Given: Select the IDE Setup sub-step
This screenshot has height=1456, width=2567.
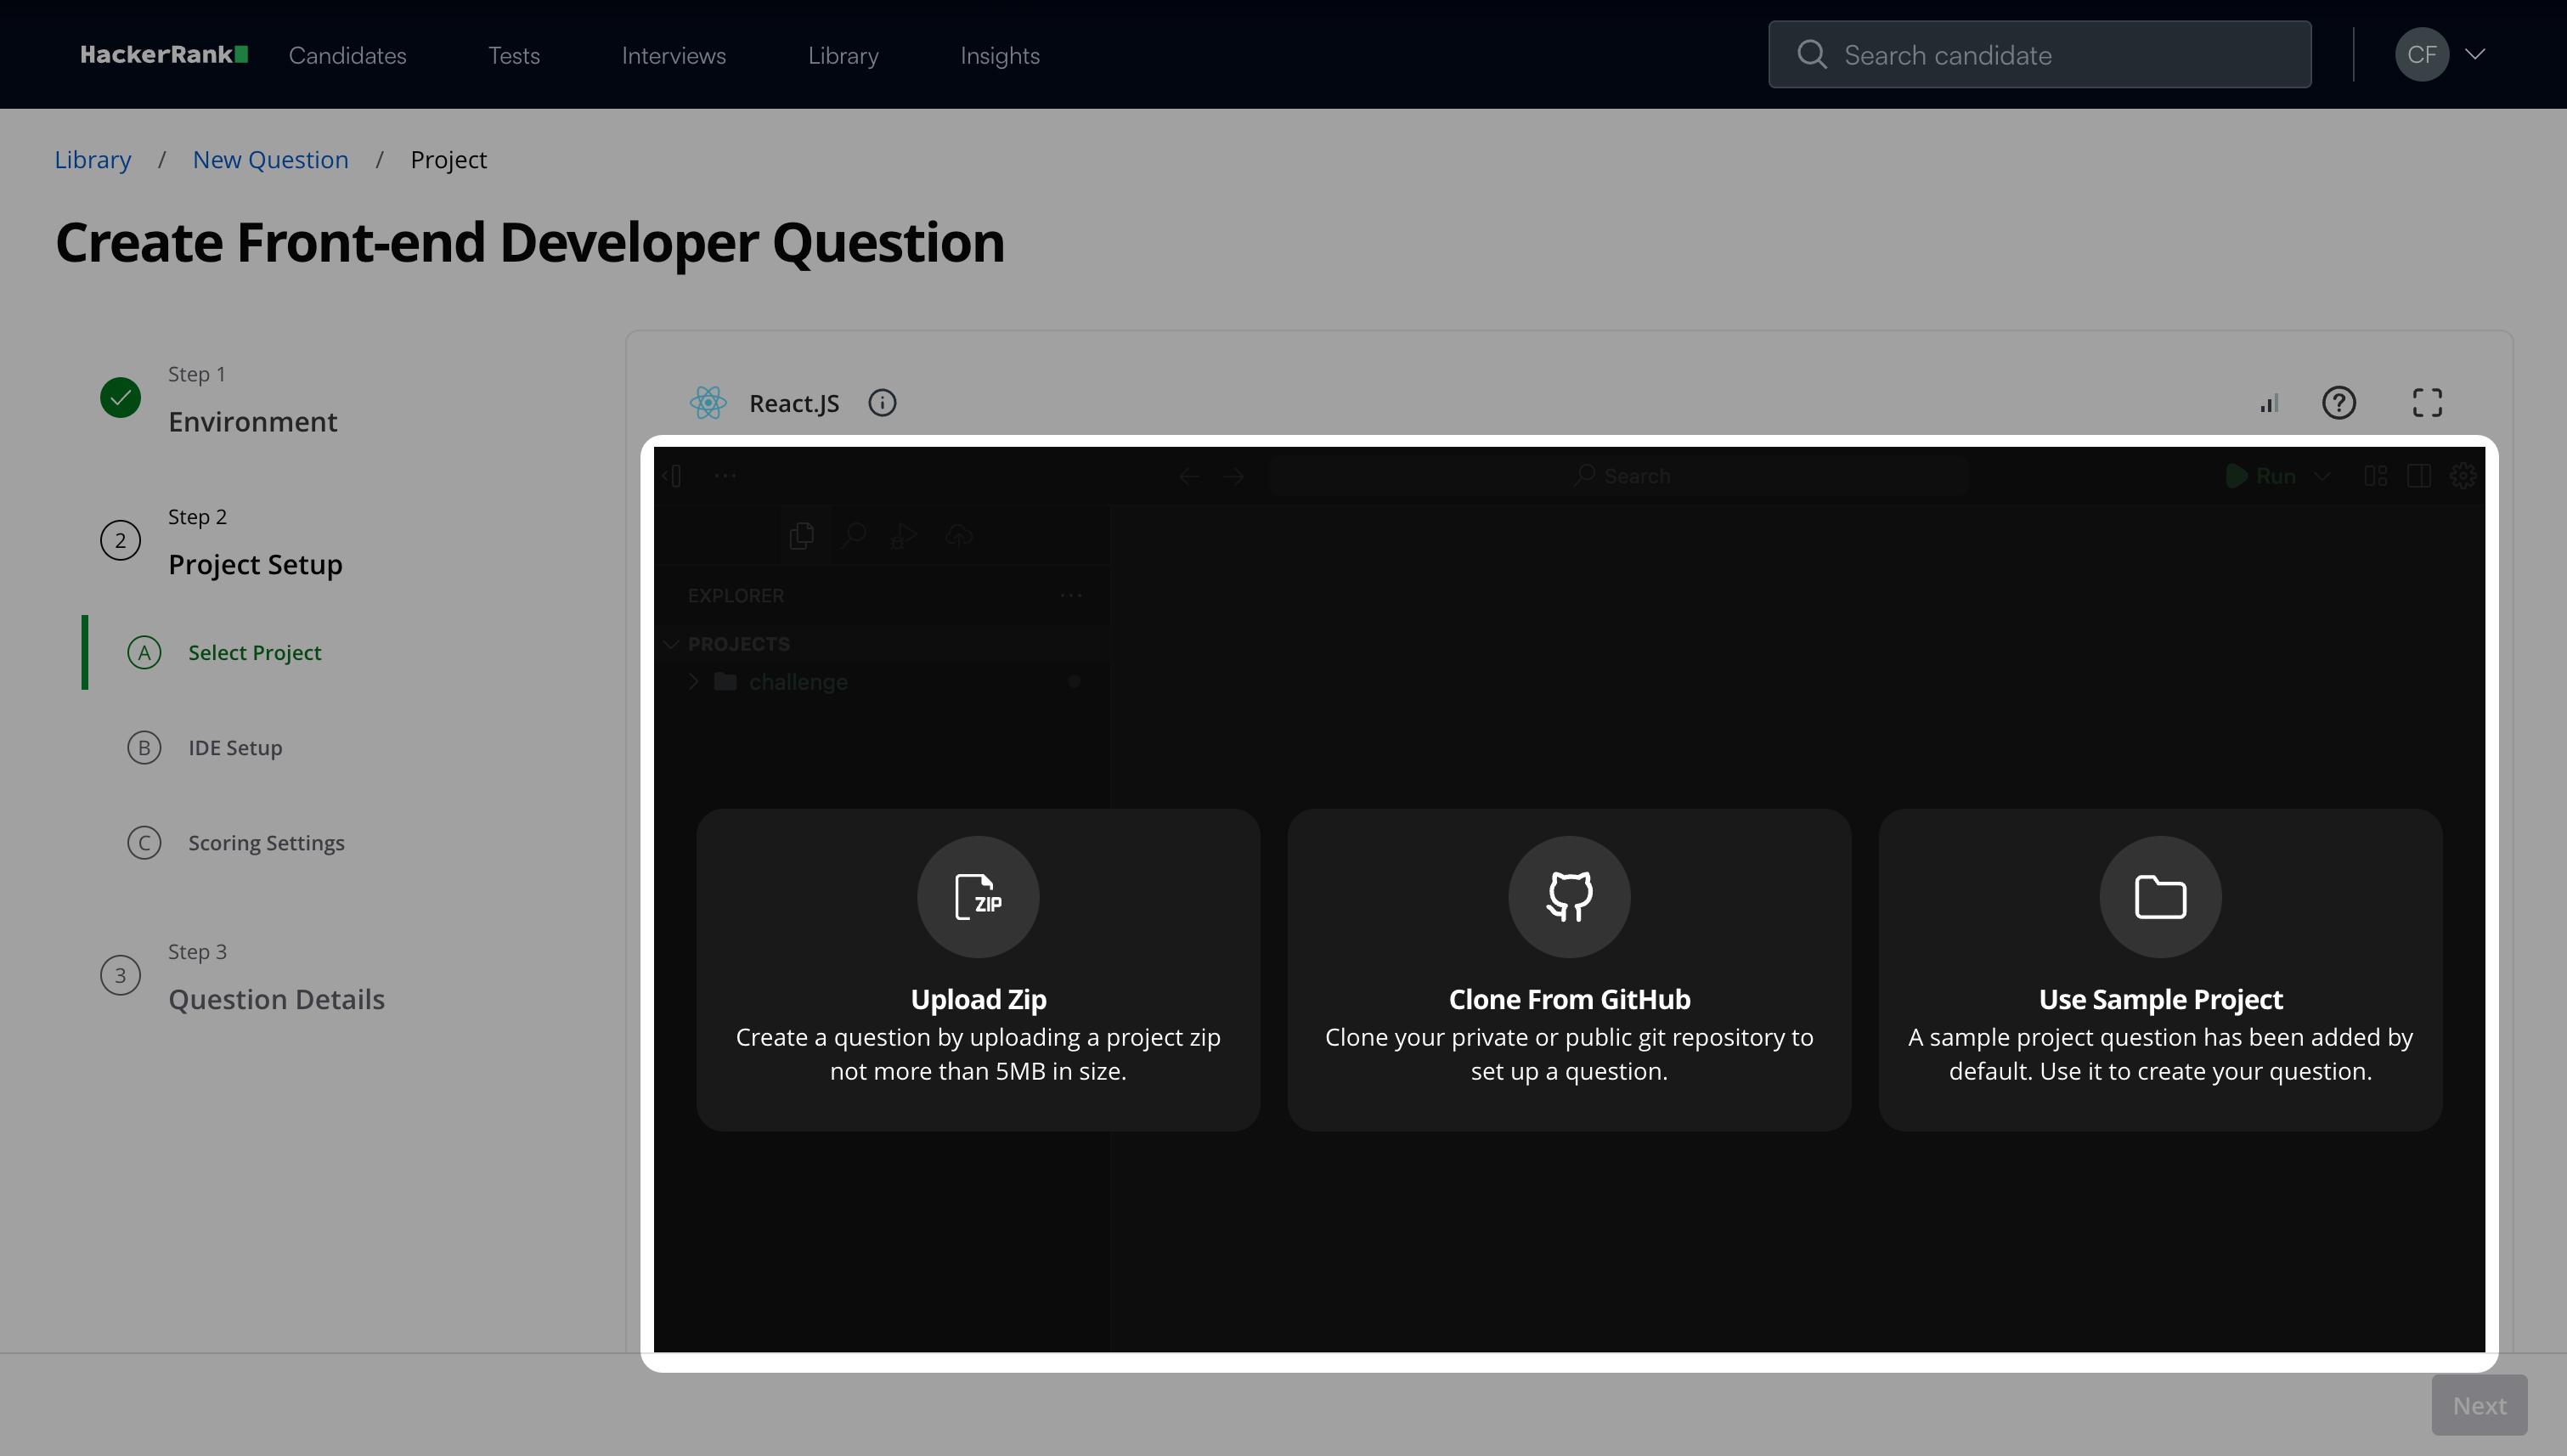Looking at the screenshot, I should coord(235,748).
